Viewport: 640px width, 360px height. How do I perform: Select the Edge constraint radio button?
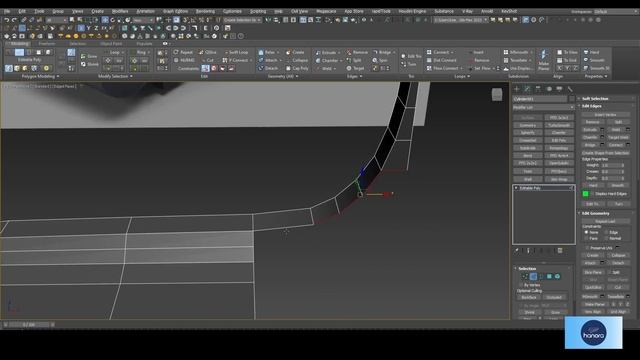[606, 232]
